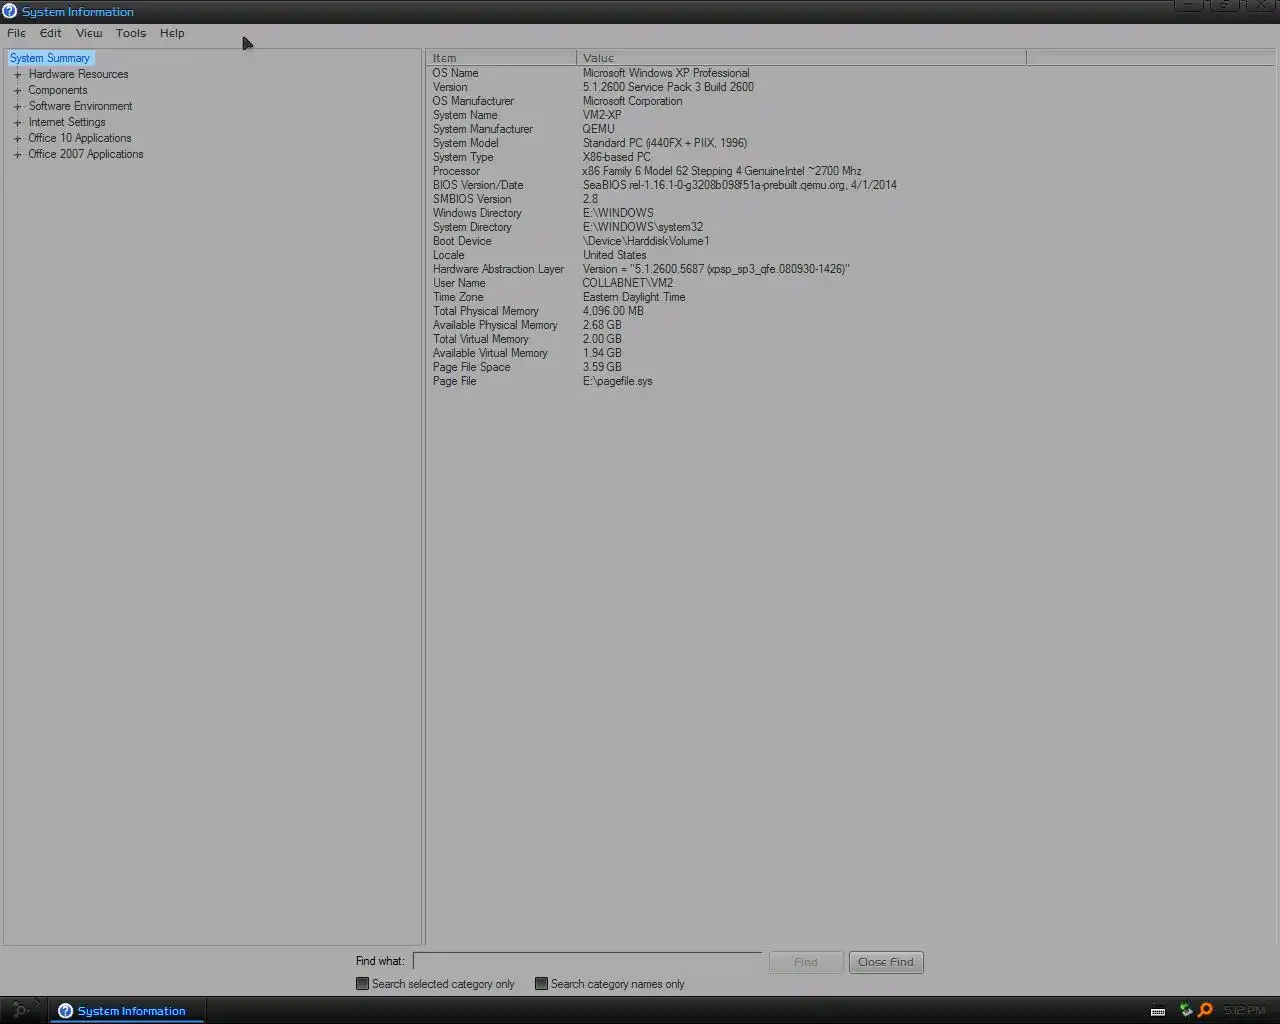The image size is (1280, 1024).
Task: Expand the Components node
Action: coord(17,91)
